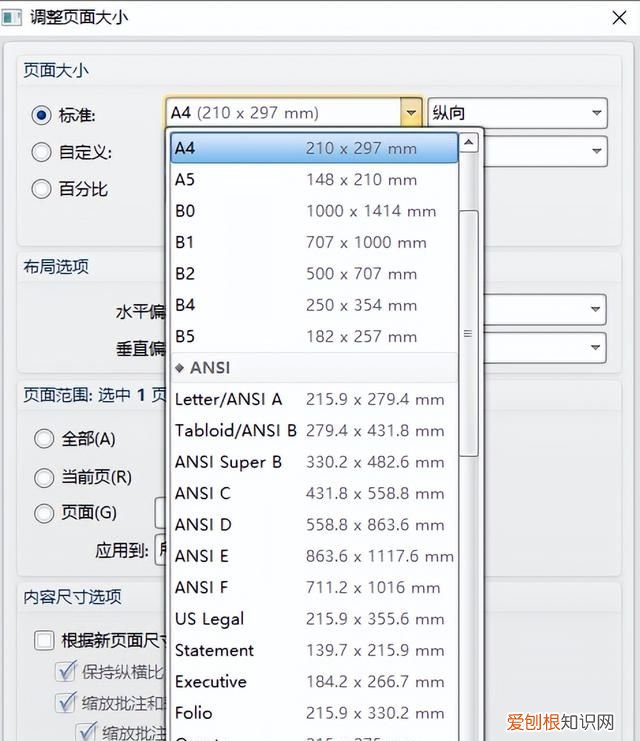Collapse the ANSI group header
This screenshot has width=640, height=741.
point(314,368)
